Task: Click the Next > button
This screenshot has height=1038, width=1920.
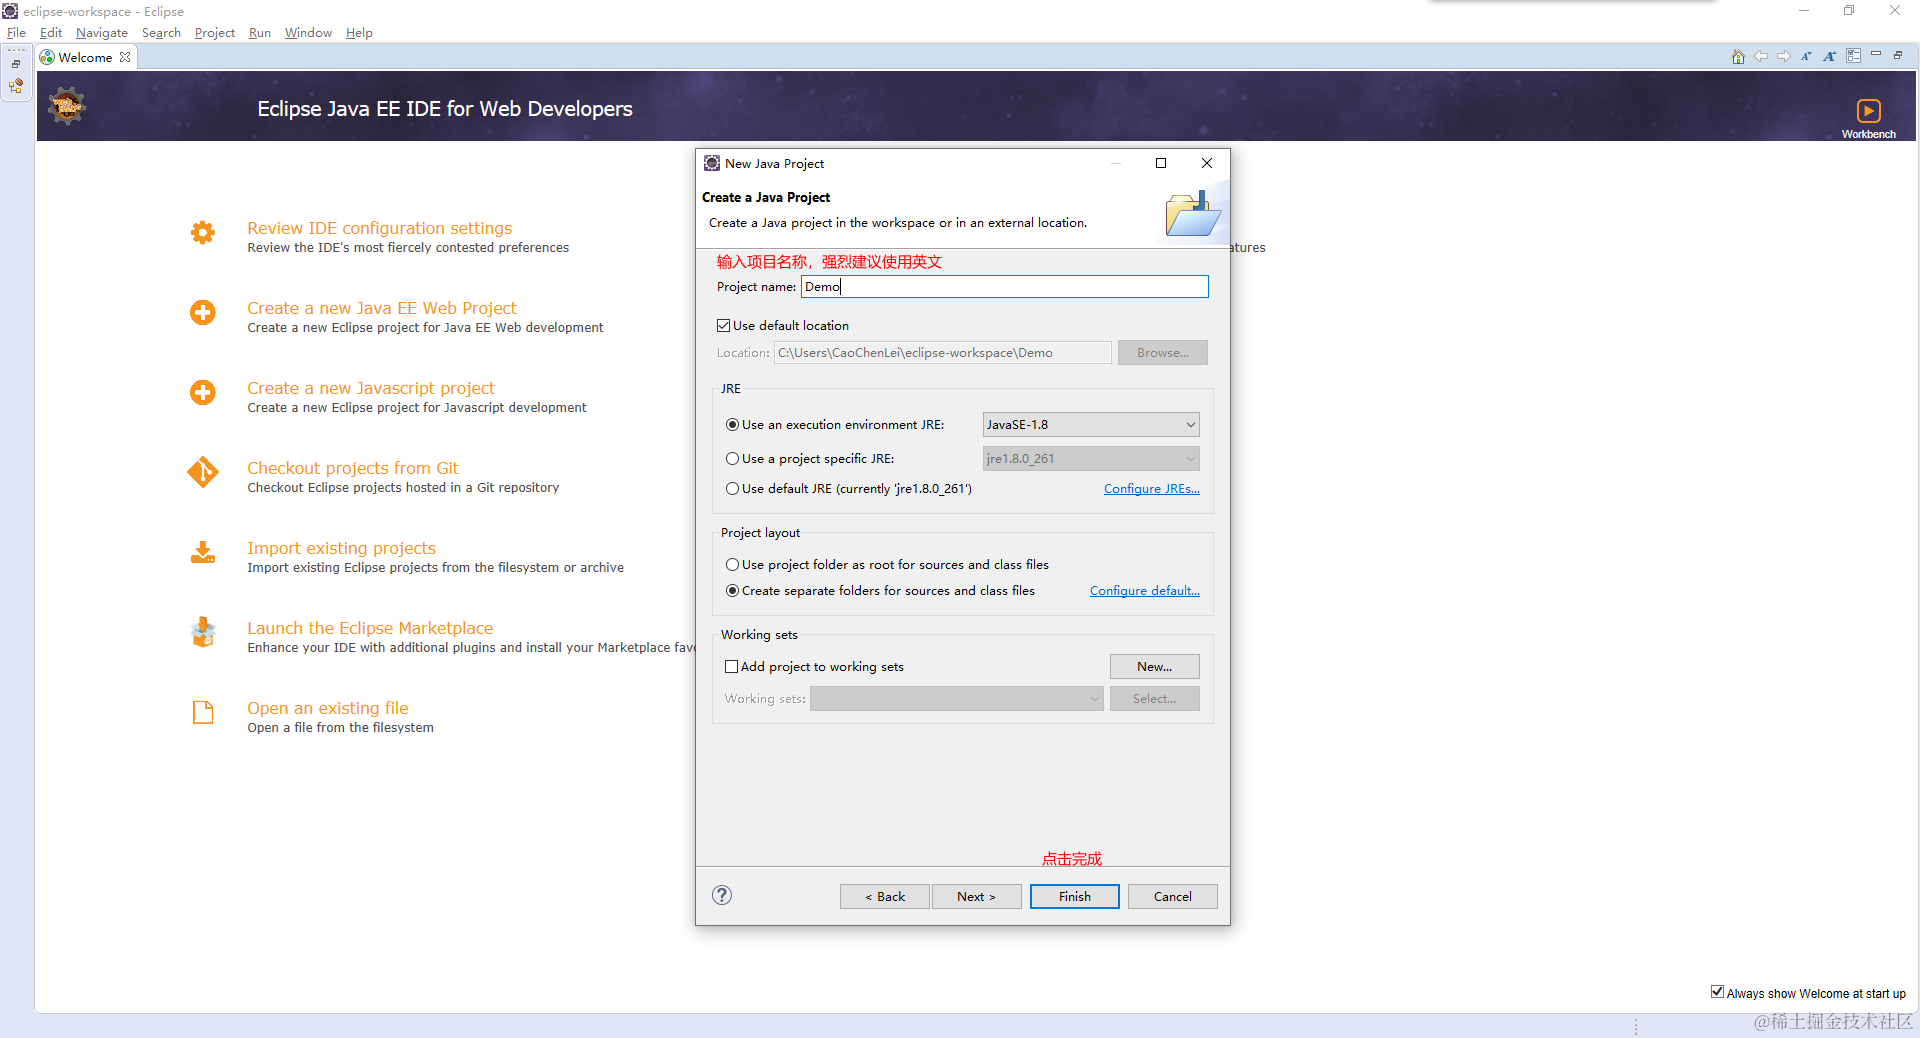Action: pyautogui.click(x=976, y=896)
